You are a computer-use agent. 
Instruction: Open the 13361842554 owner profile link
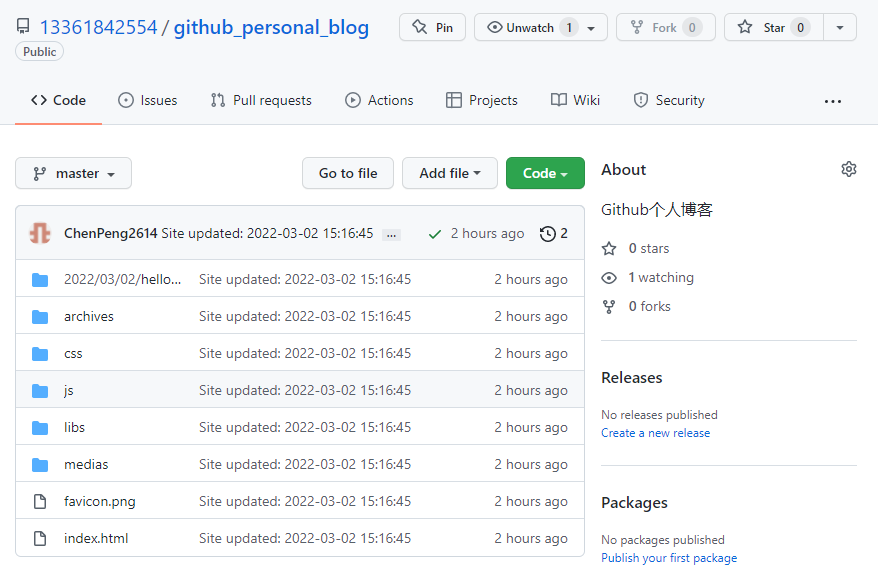pyautogui.click(x=98, y=27)
